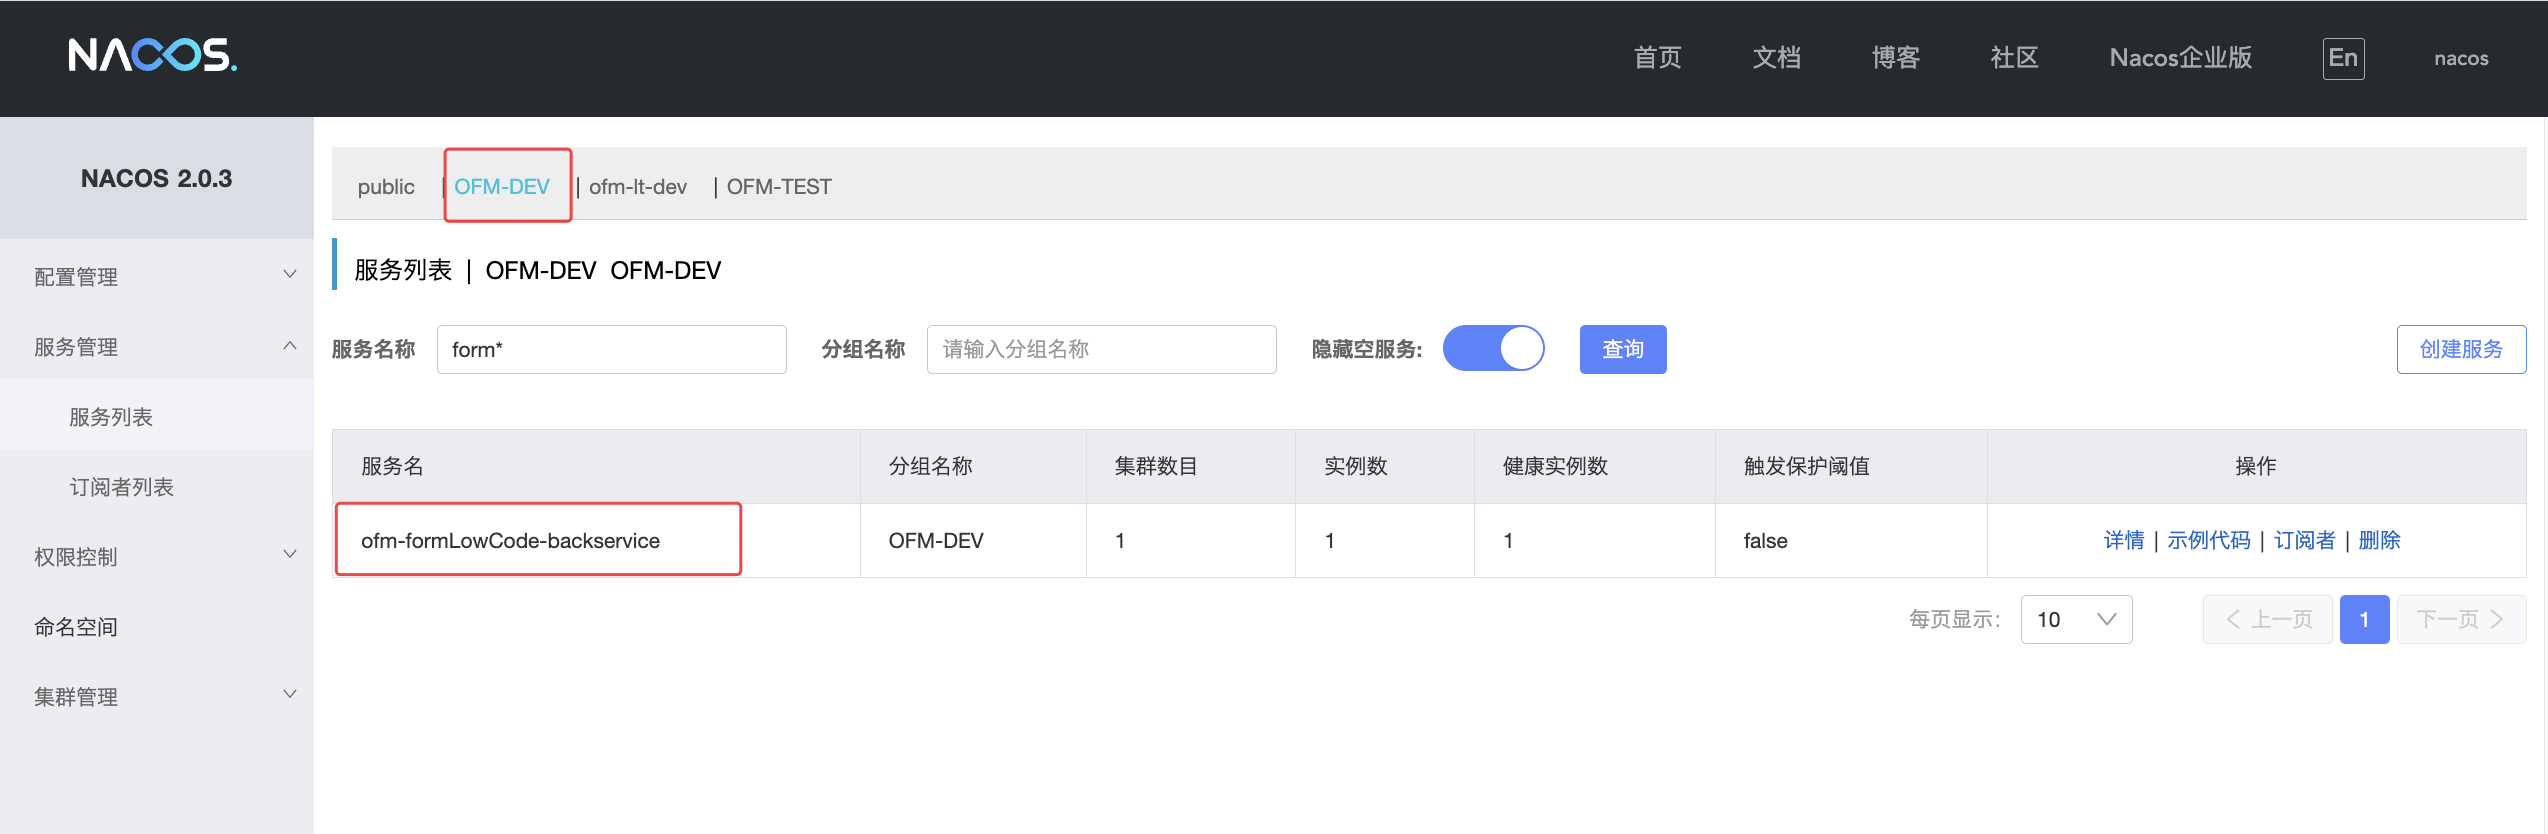Open 详情 for ofm-formLowCode-backservice
Screen dimensions: 2548x834
coord(2124,541)
